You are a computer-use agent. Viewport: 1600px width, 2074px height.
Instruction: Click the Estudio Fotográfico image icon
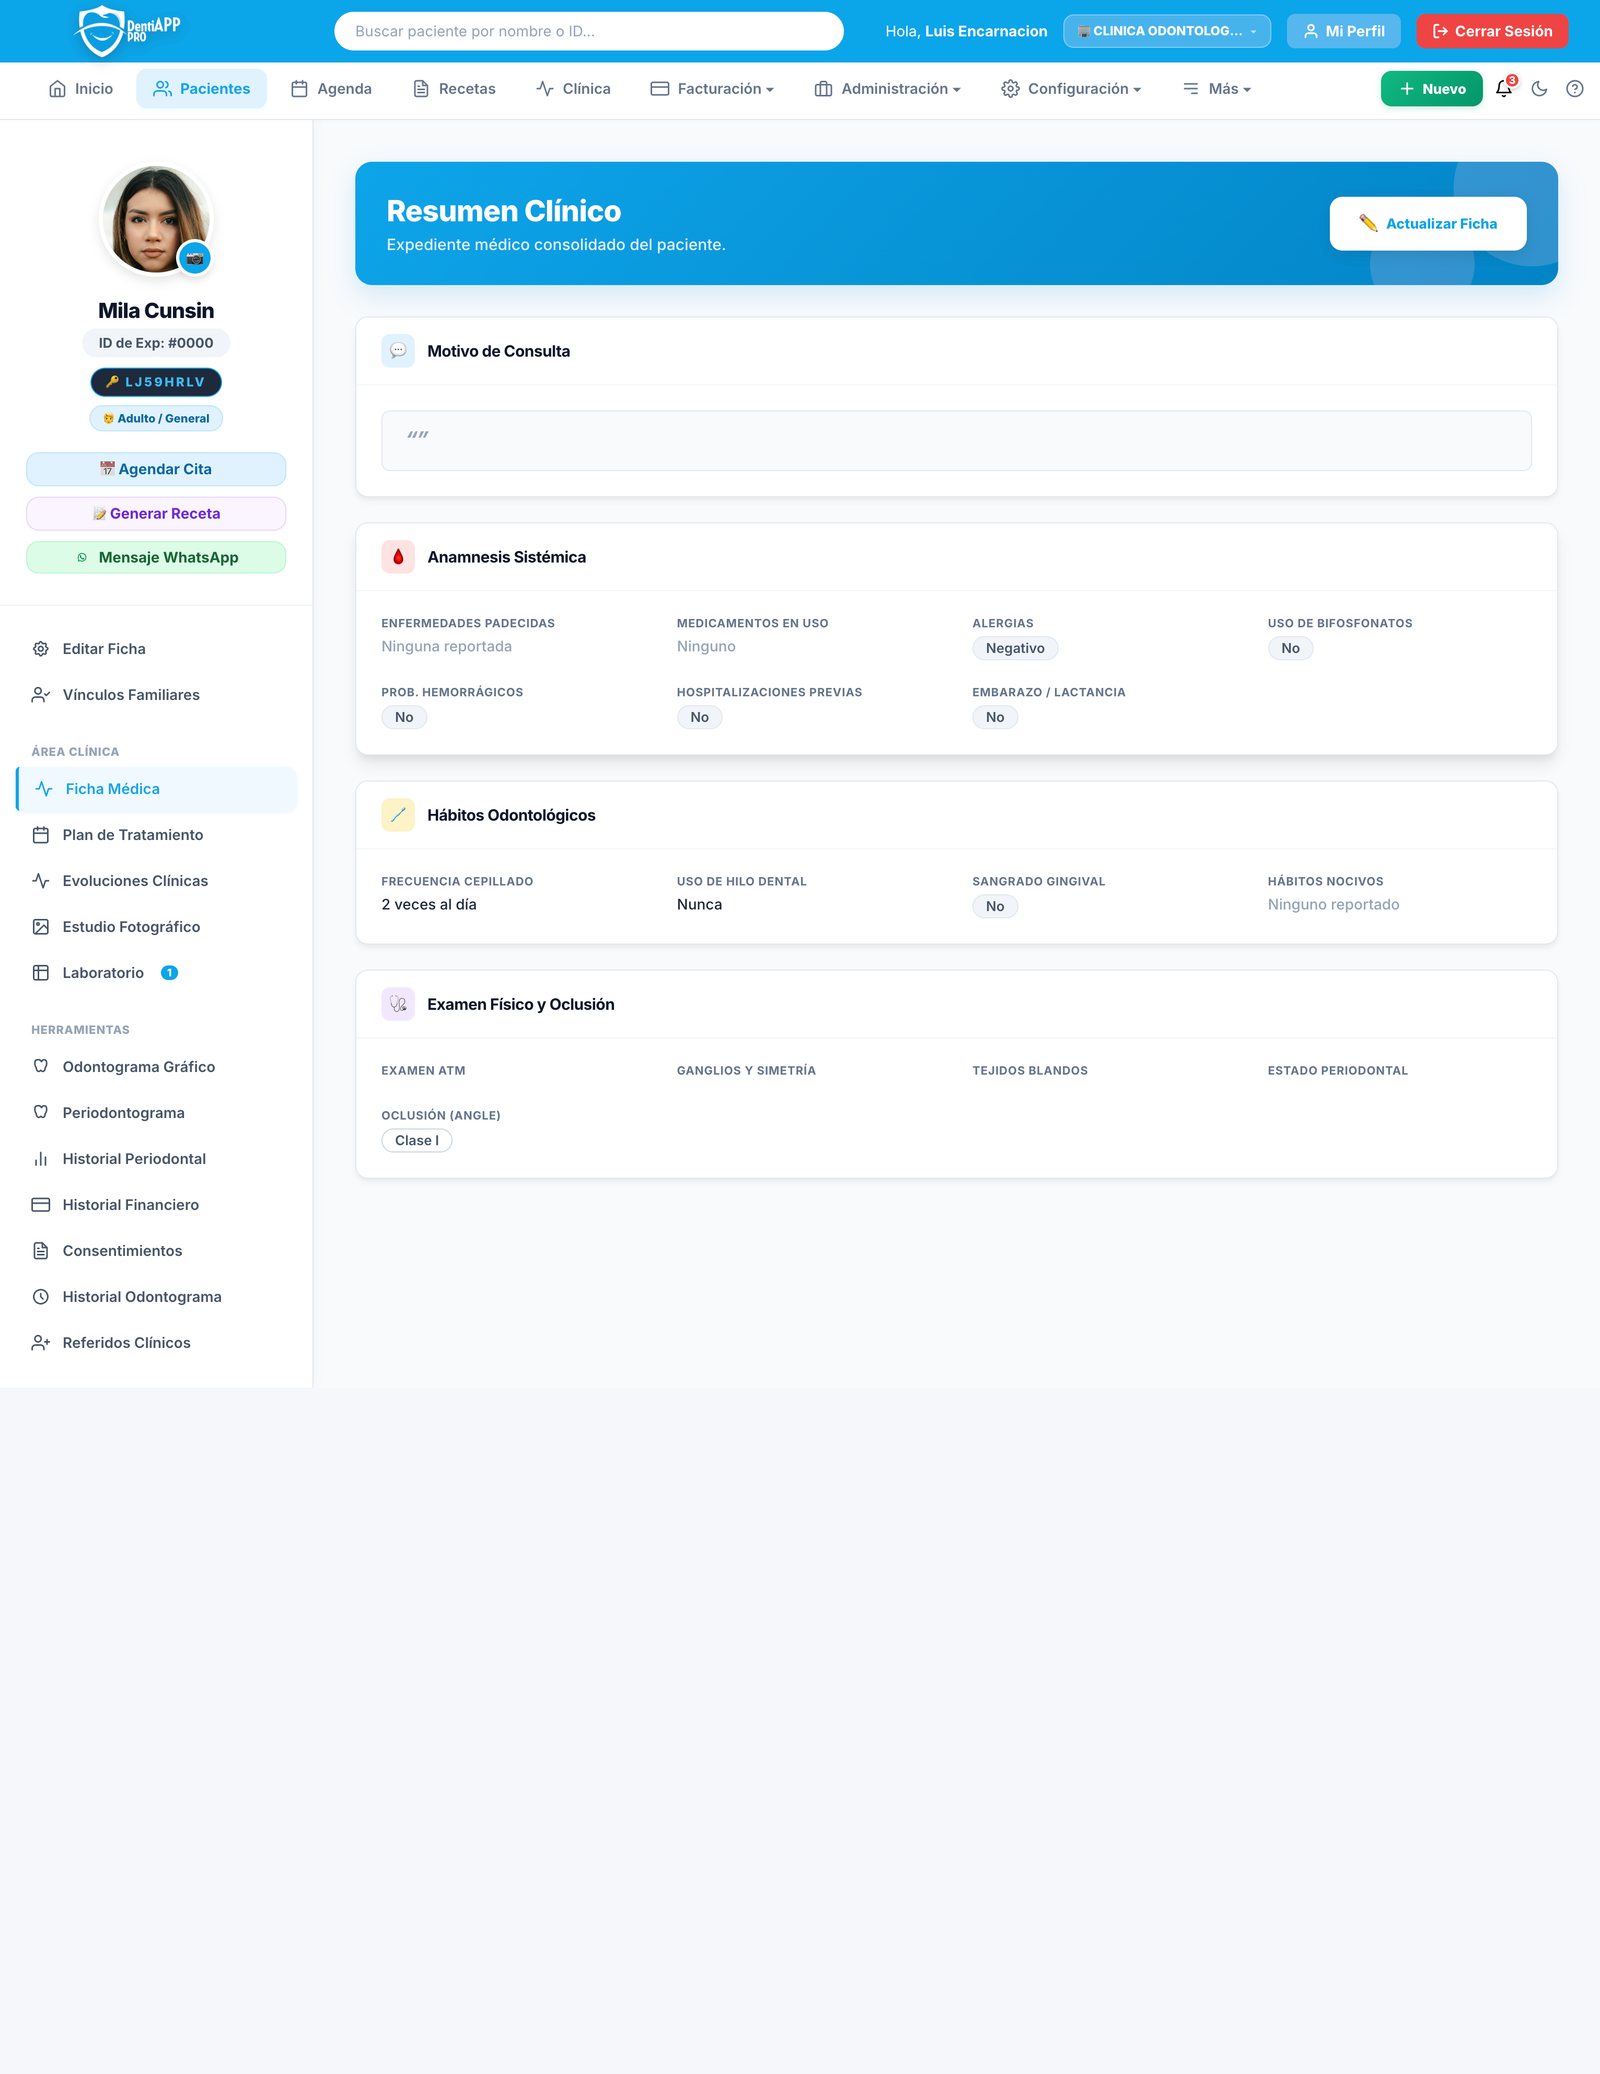tap(41, 927)
